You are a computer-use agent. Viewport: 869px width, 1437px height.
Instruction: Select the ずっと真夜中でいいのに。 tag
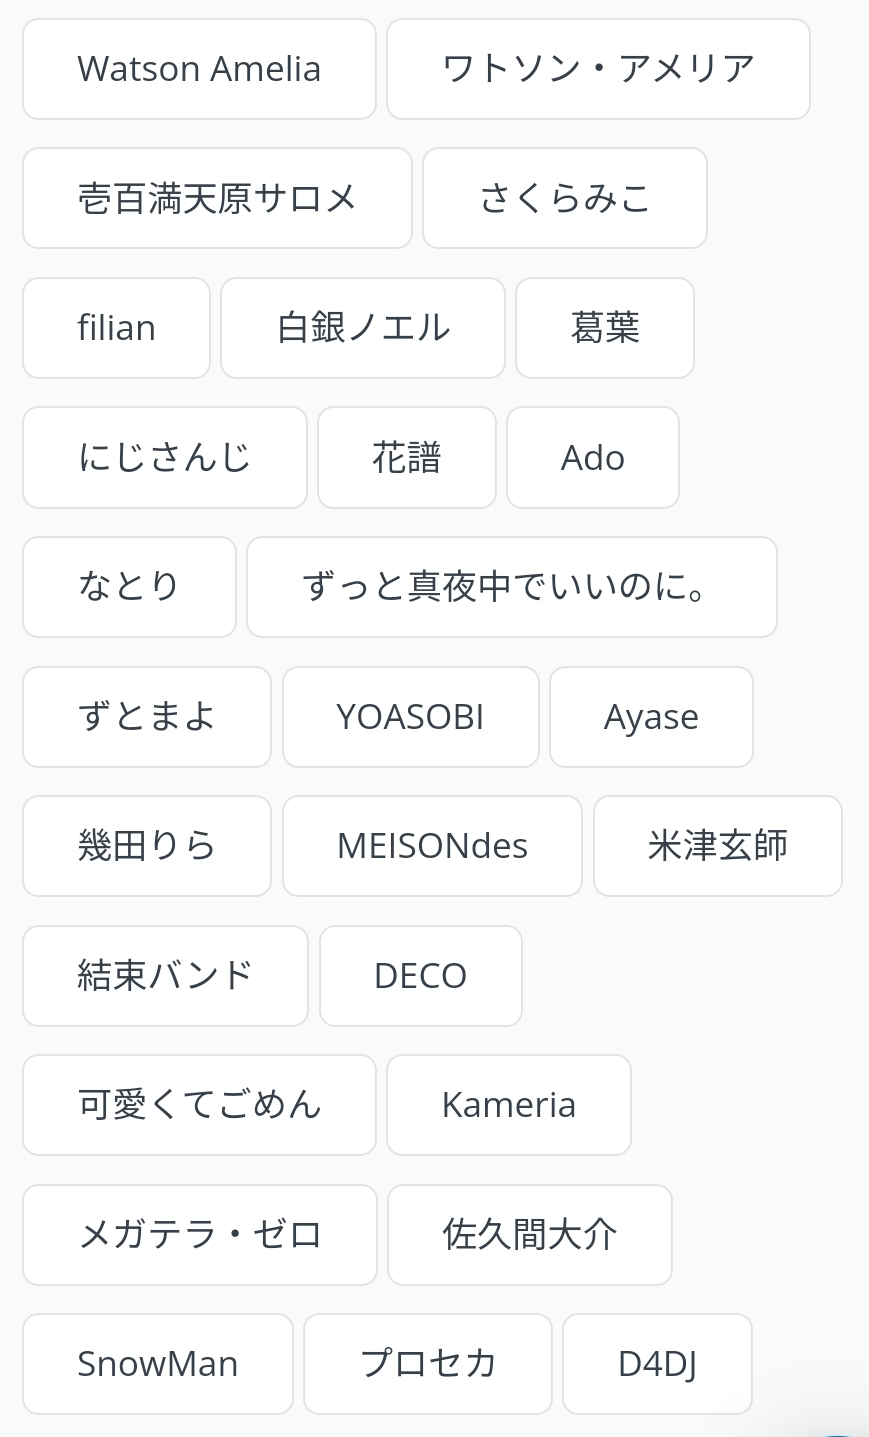(x=512, y=587)
